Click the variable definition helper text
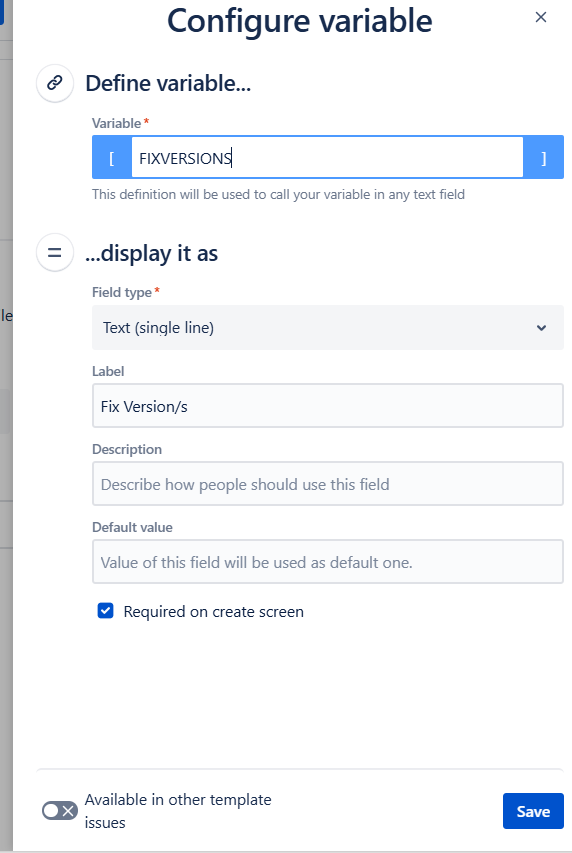 tap(278, 195)
